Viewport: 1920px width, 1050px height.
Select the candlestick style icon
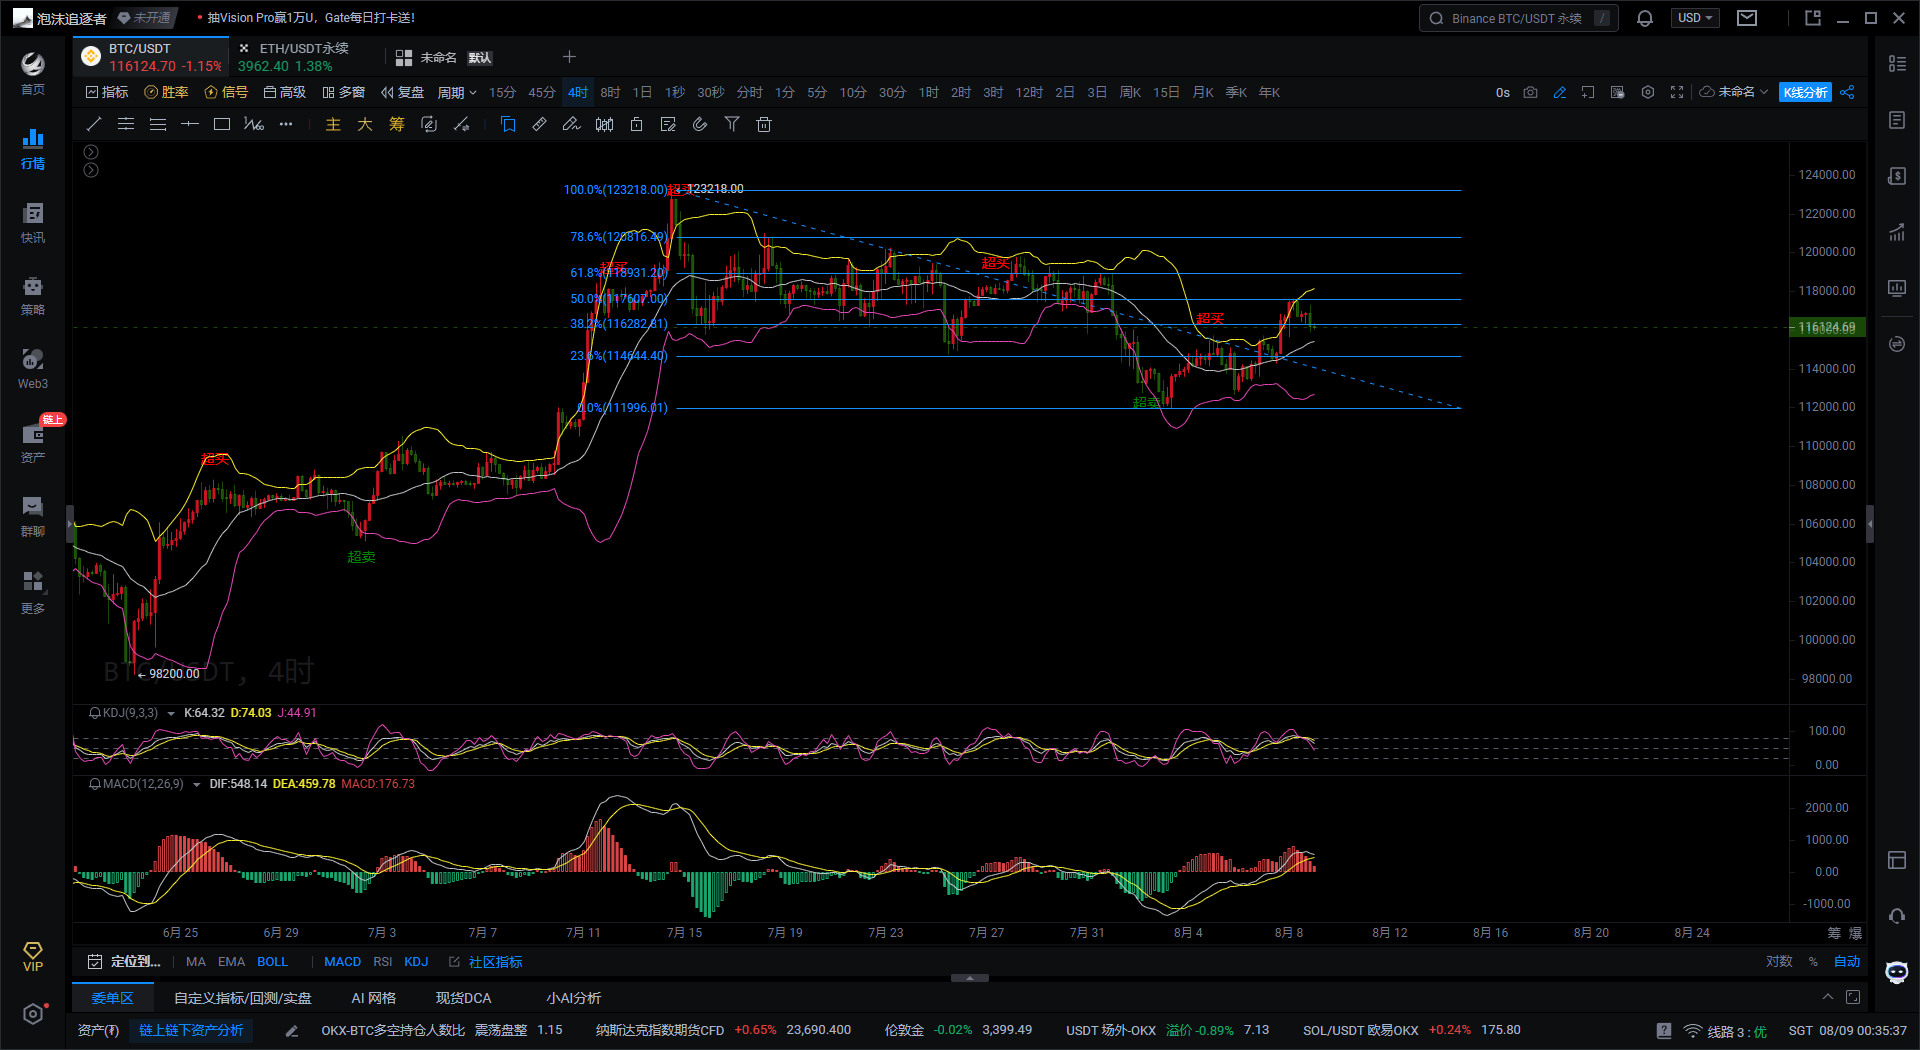pos(604,124)
